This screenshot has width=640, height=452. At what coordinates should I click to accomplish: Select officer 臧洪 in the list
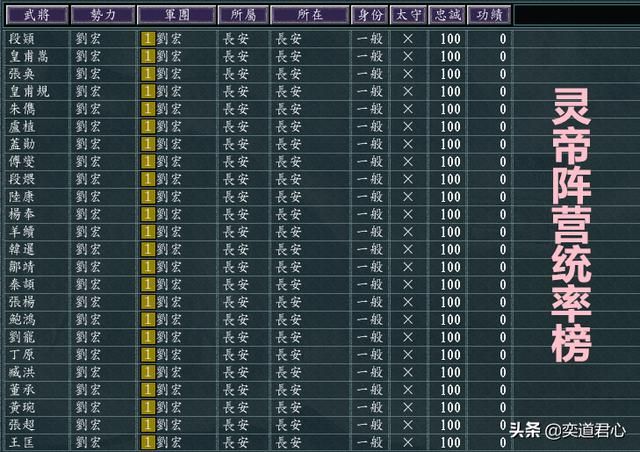point(22,372)
